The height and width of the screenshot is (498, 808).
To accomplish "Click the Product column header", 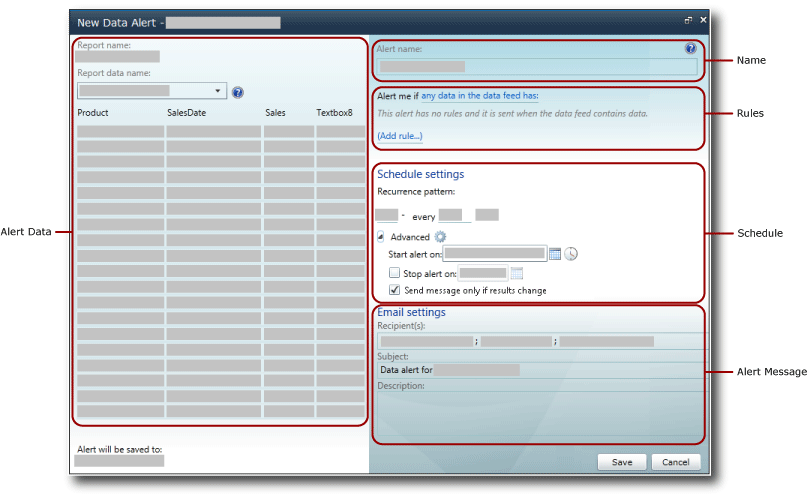I will 93,113.
